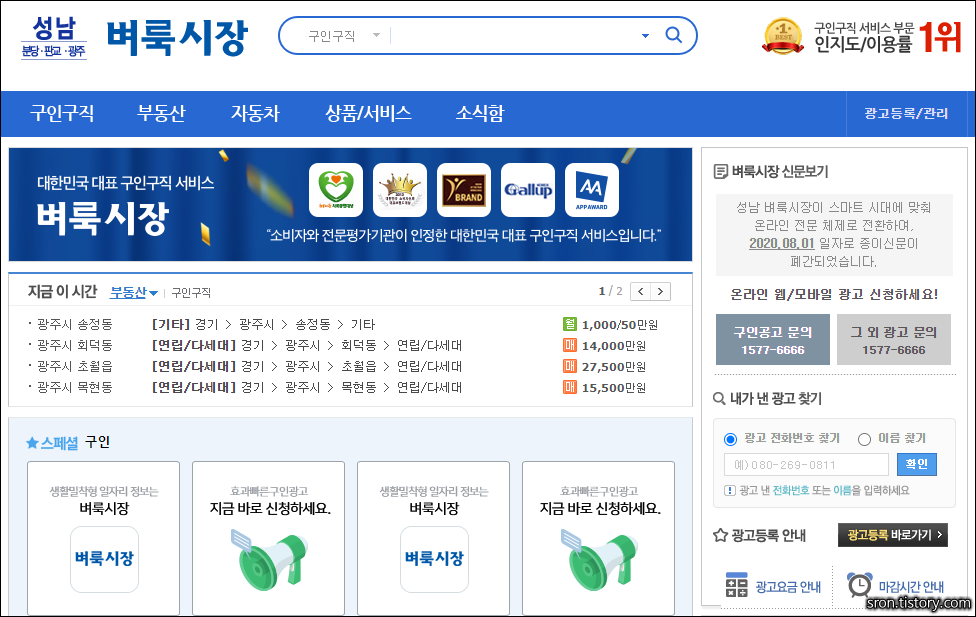This screenshot has width=976, height=617.
Task: Select the 광고 전화번호 찾기 radio button
Action: pos(731,440)
